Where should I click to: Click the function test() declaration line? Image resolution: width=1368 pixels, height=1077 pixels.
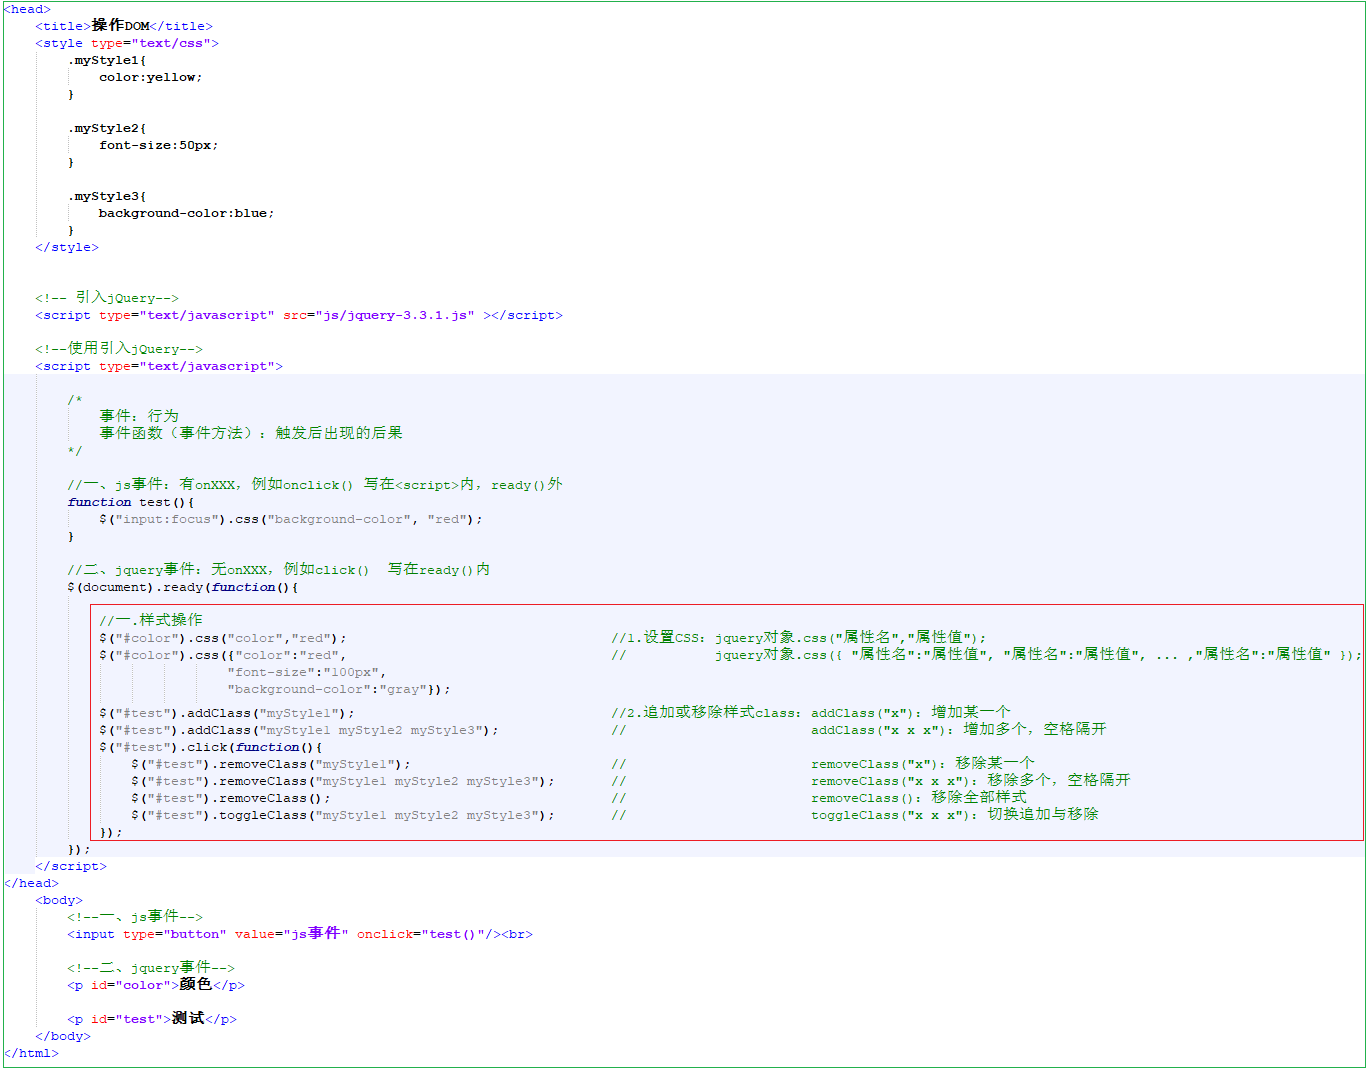(130, 502)
